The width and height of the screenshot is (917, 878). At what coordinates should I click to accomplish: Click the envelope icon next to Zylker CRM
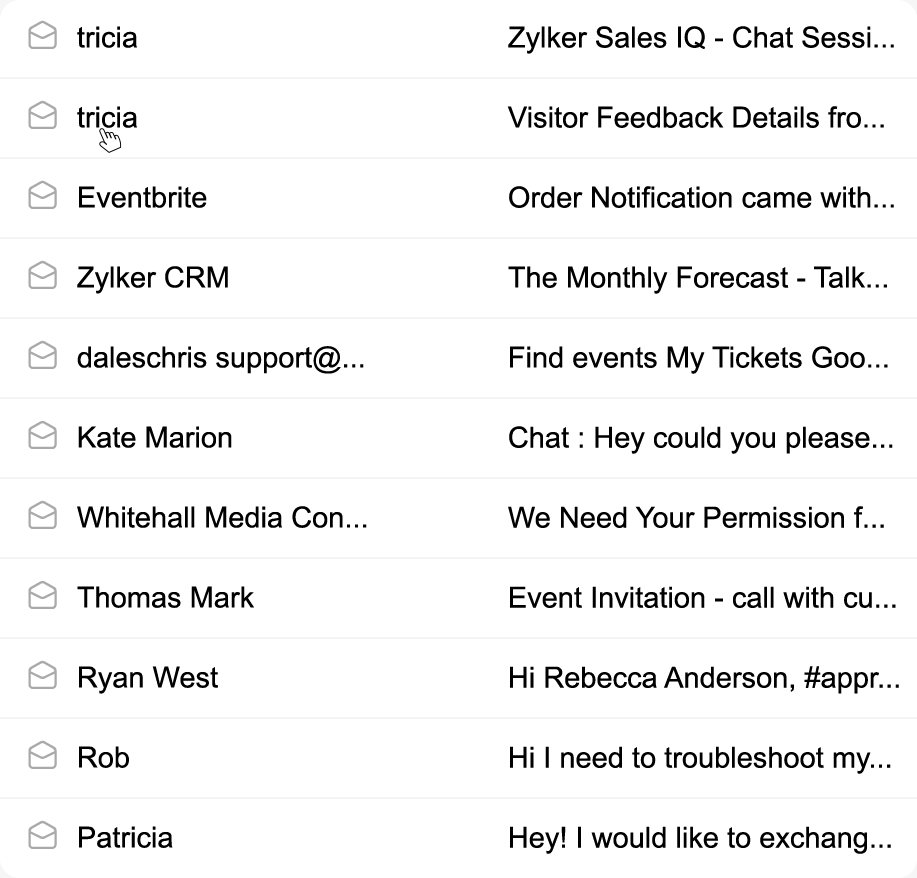coord(42,277)
